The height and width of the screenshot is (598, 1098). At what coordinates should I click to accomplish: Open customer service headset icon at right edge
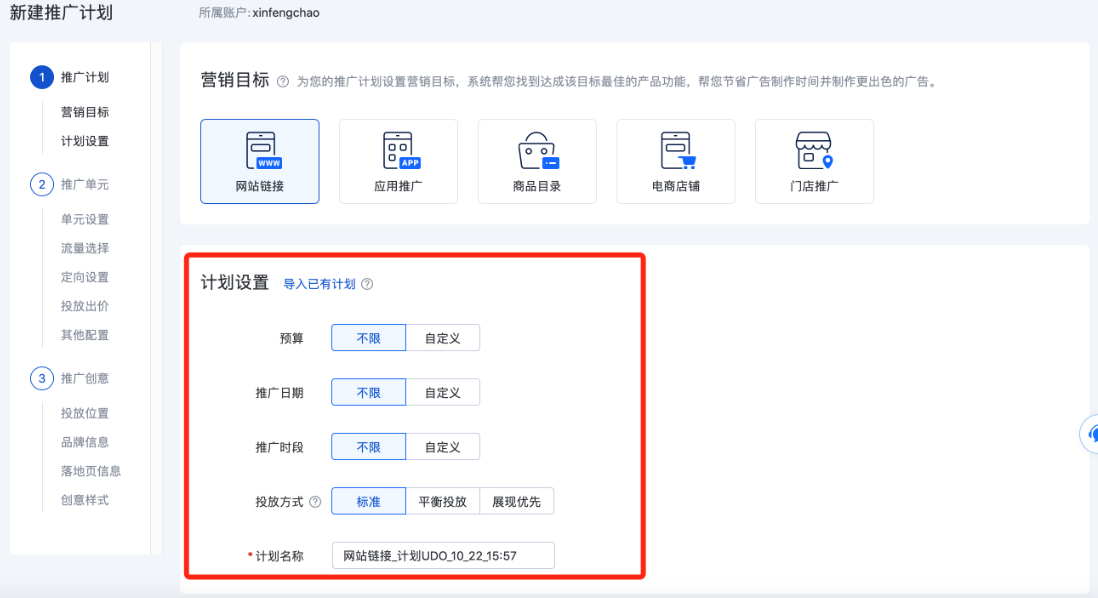[1090, 434]
